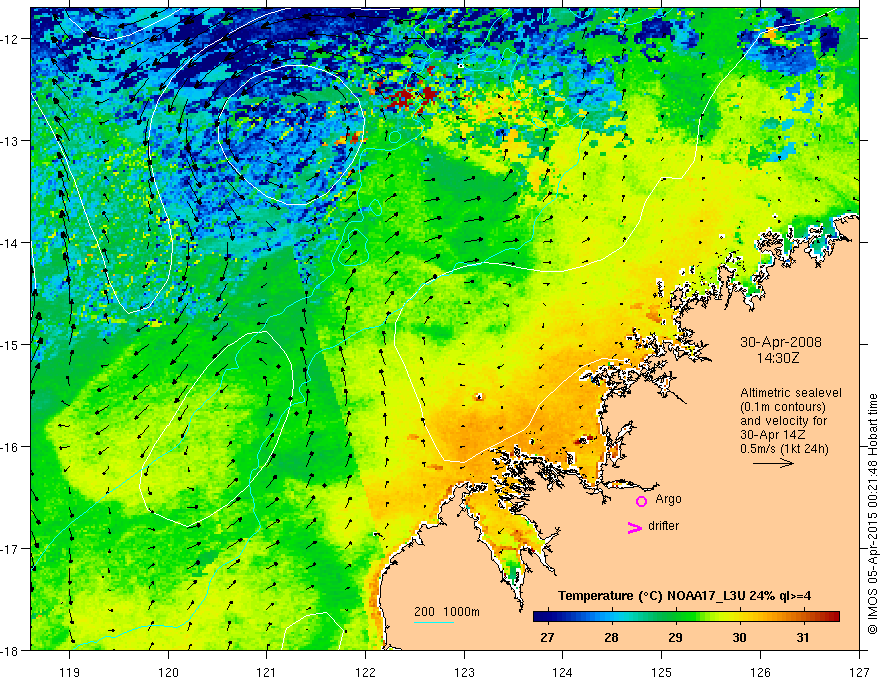Image resolution: width=880 pixels, height=680 pixels.
Task: Click the '30-Apr 14Z' caption line
Action: (773, 435)
